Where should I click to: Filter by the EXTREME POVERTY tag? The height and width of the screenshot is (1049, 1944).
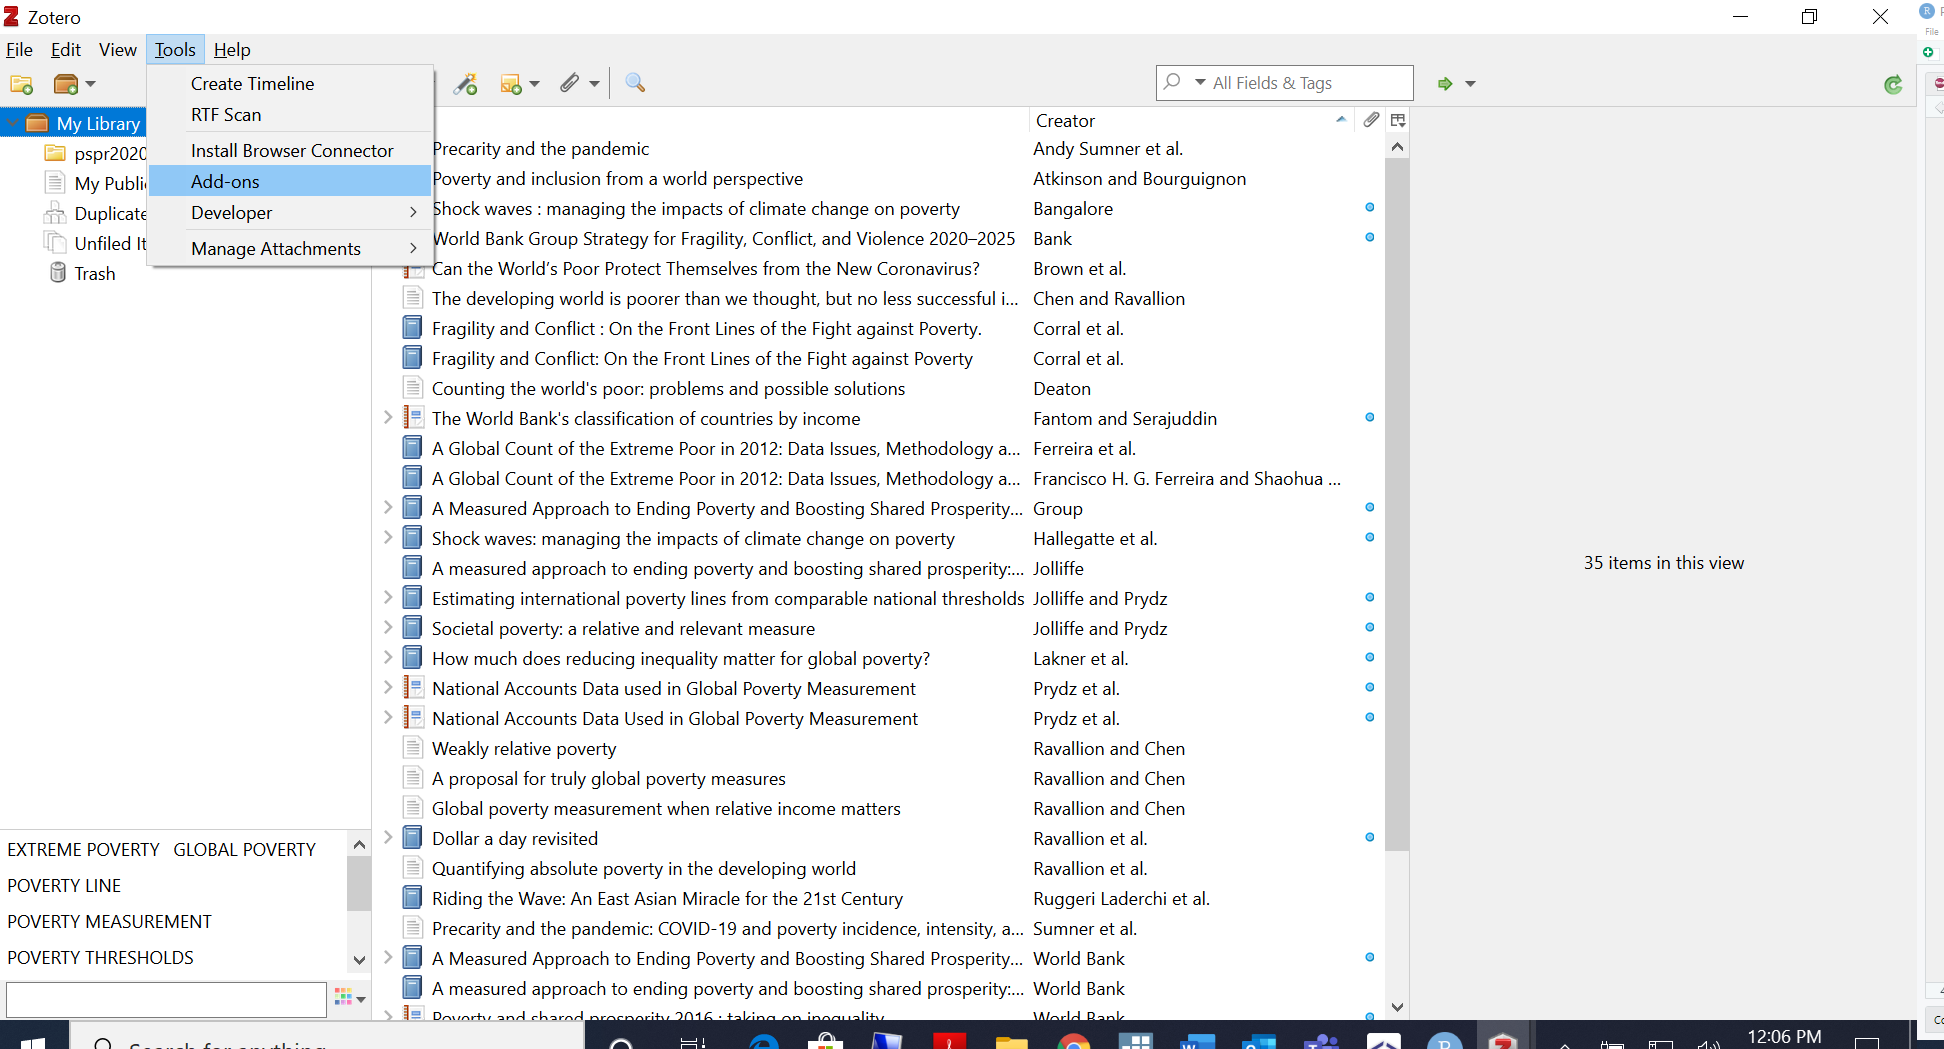point(83,849)
